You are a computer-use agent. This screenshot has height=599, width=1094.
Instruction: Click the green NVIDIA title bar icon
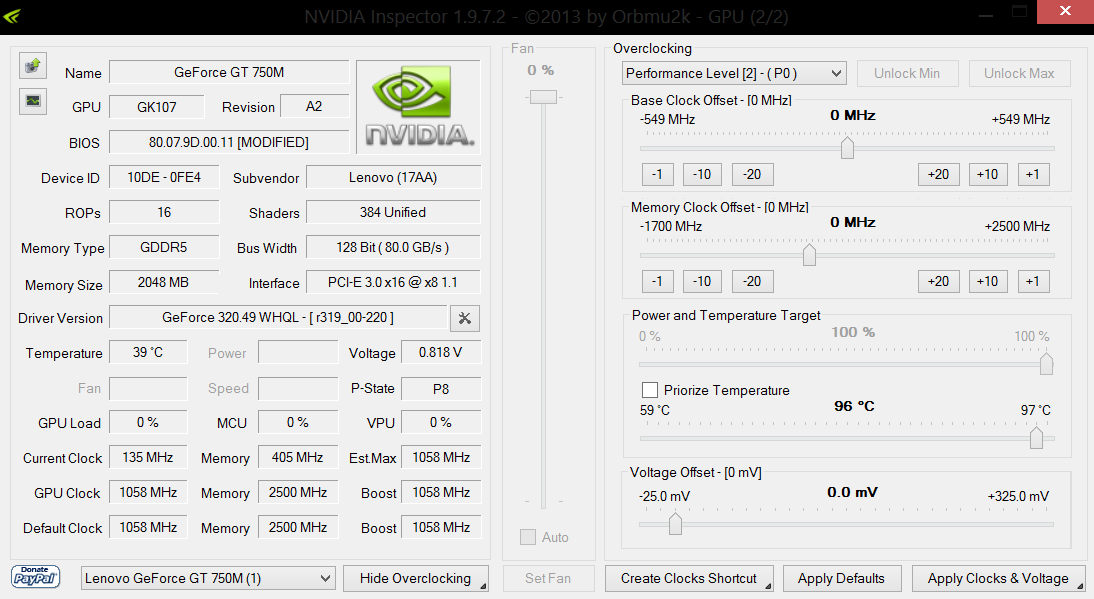12,15
